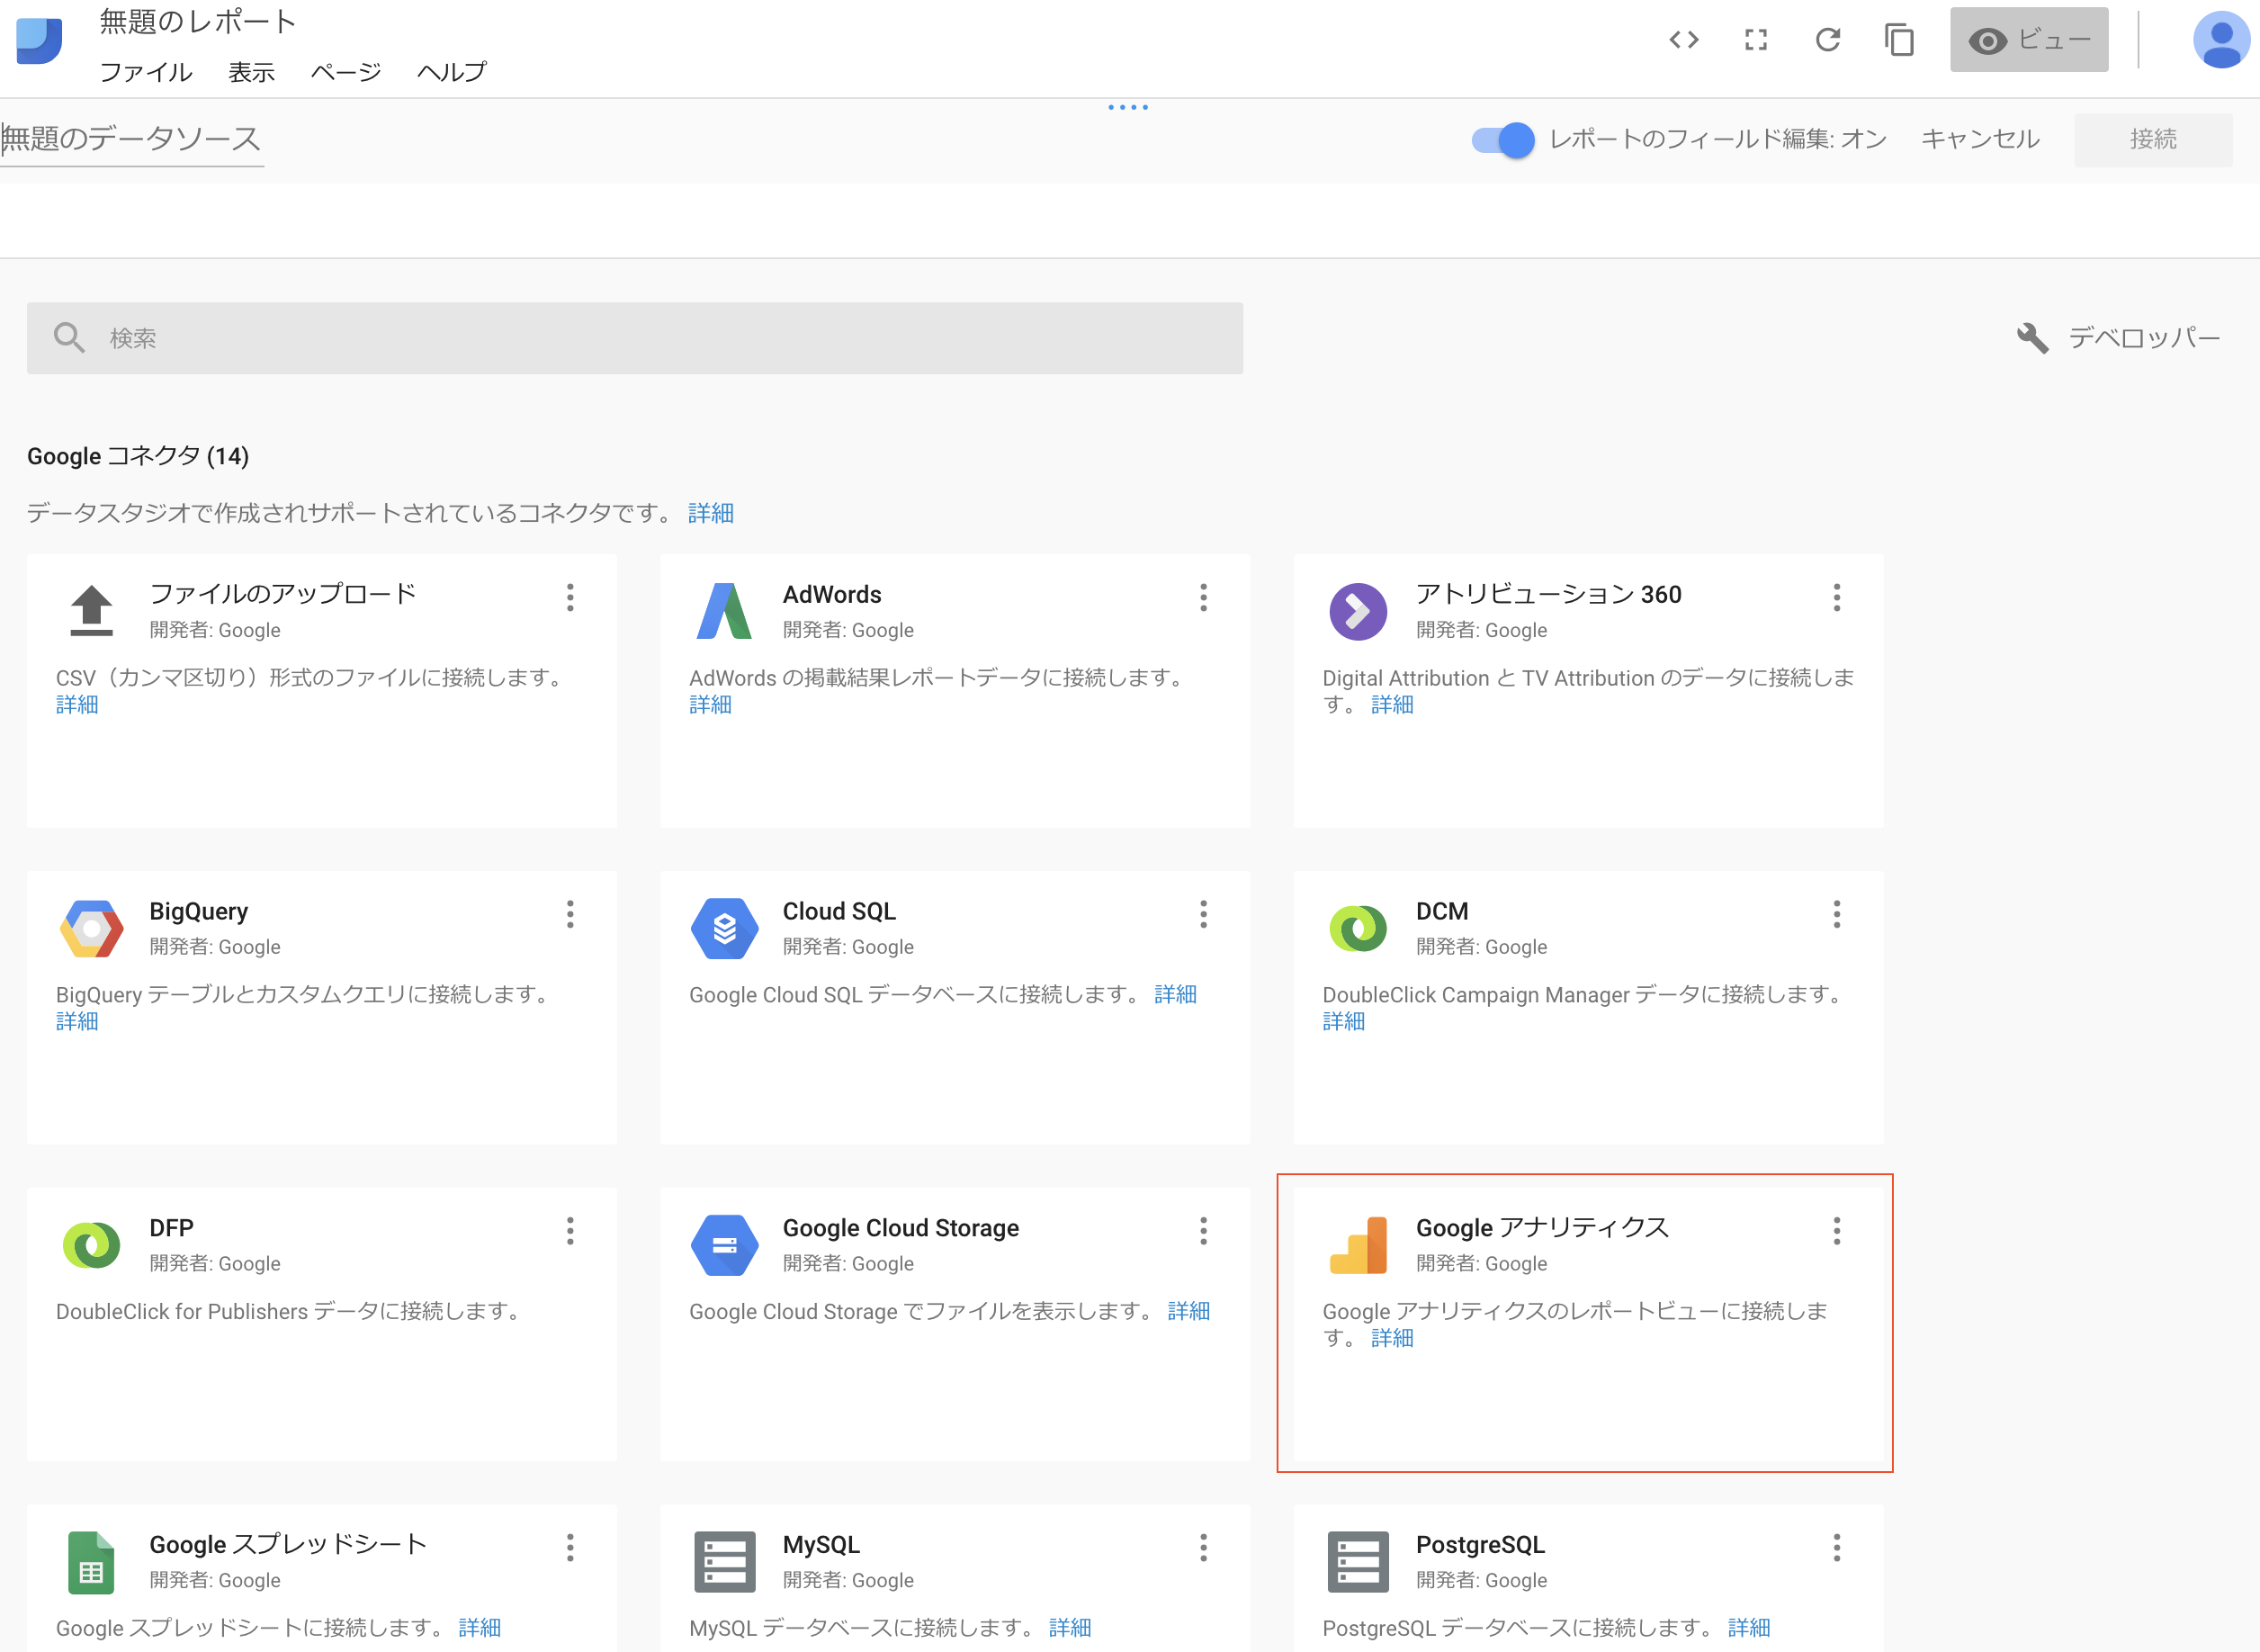Click the copy report icon
Screen dimensions: 2260x1652
pos(1899,40)
